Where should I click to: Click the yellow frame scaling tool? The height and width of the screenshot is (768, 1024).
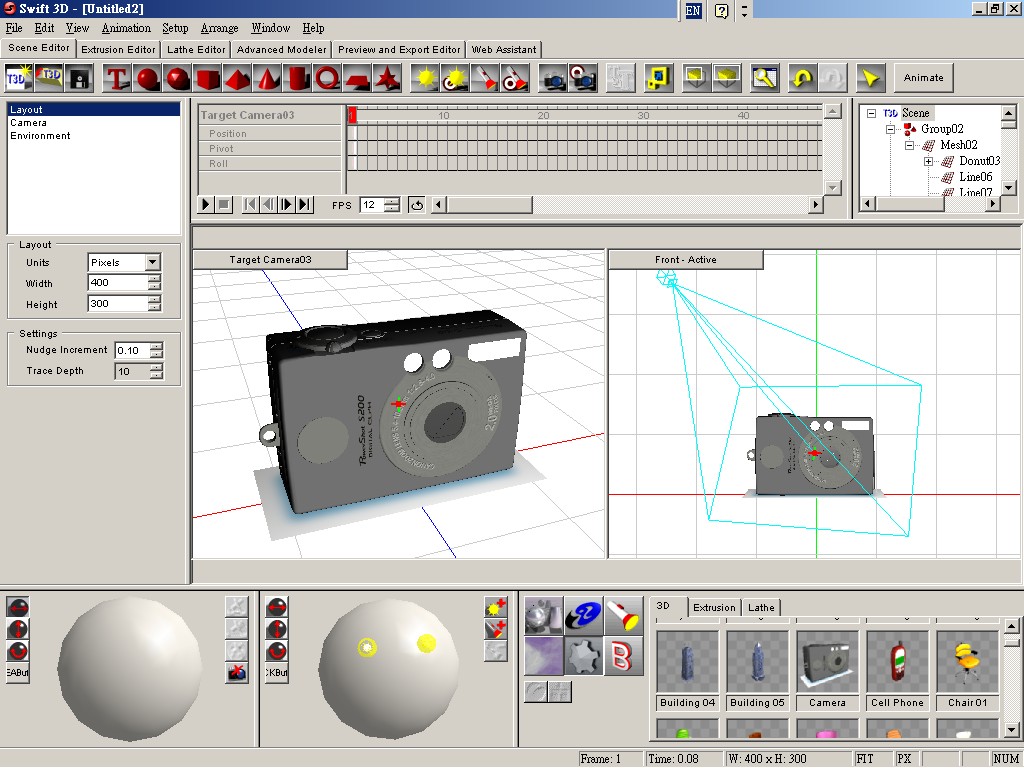(658, 78)
